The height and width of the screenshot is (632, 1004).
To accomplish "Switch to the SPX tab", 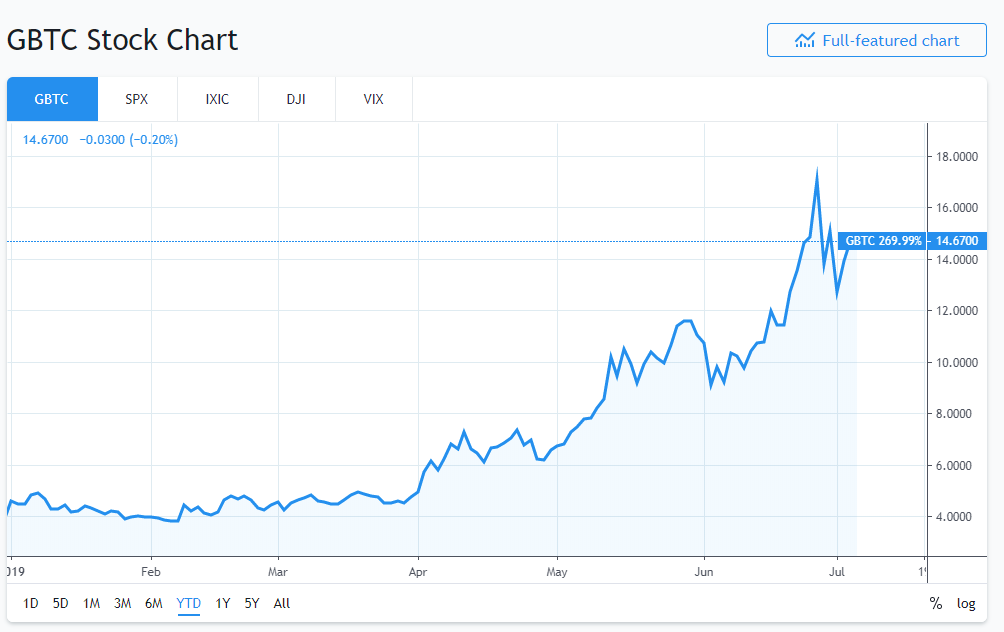I will [137, 99].
